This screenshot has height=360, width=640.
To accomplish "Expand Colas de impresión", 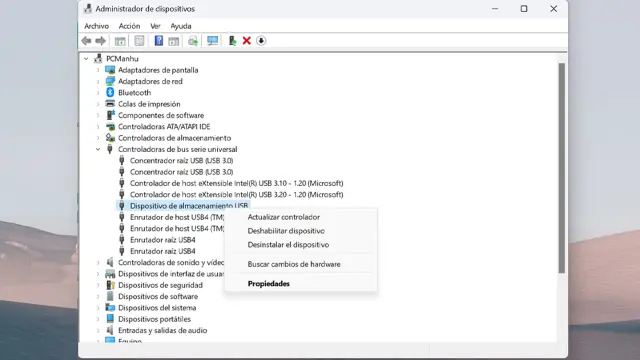I will pos(98,104).
